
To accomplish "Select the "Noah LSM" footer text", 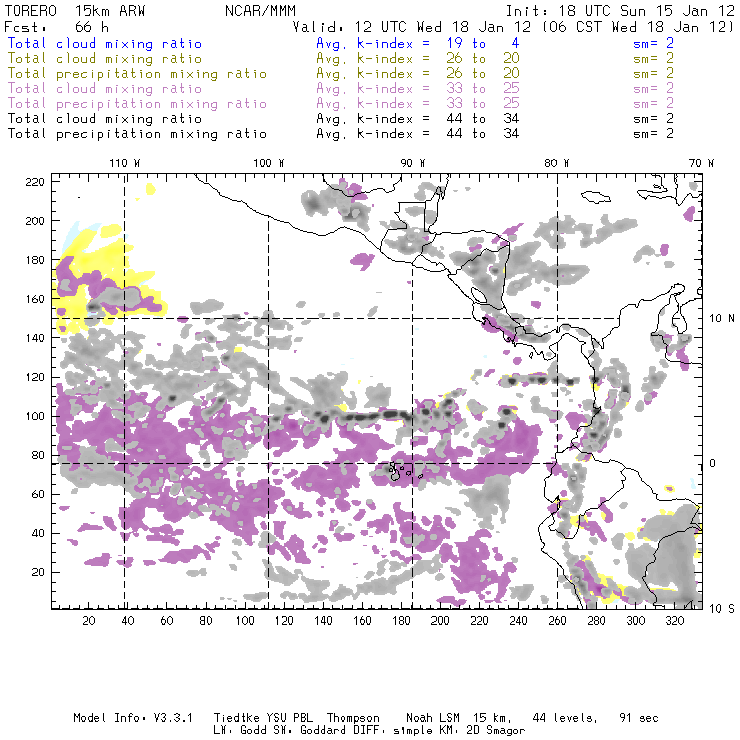I will 433,718.
